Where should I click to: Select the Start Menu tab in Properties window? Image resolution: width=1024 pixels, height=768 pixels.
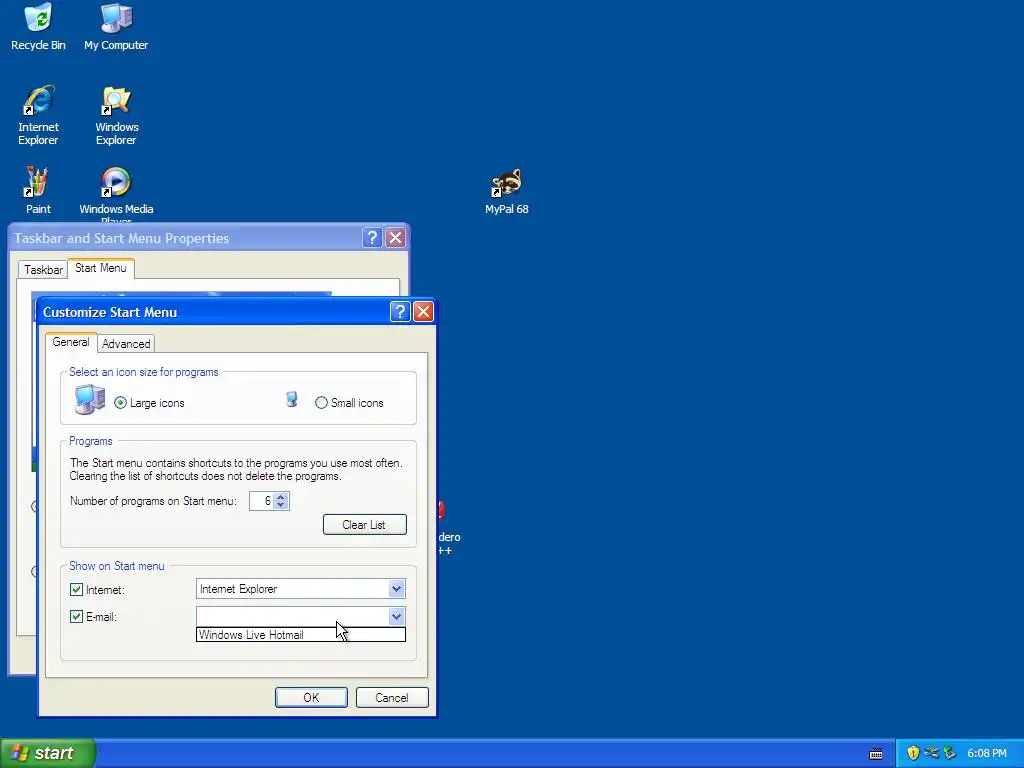coord(101,268)
